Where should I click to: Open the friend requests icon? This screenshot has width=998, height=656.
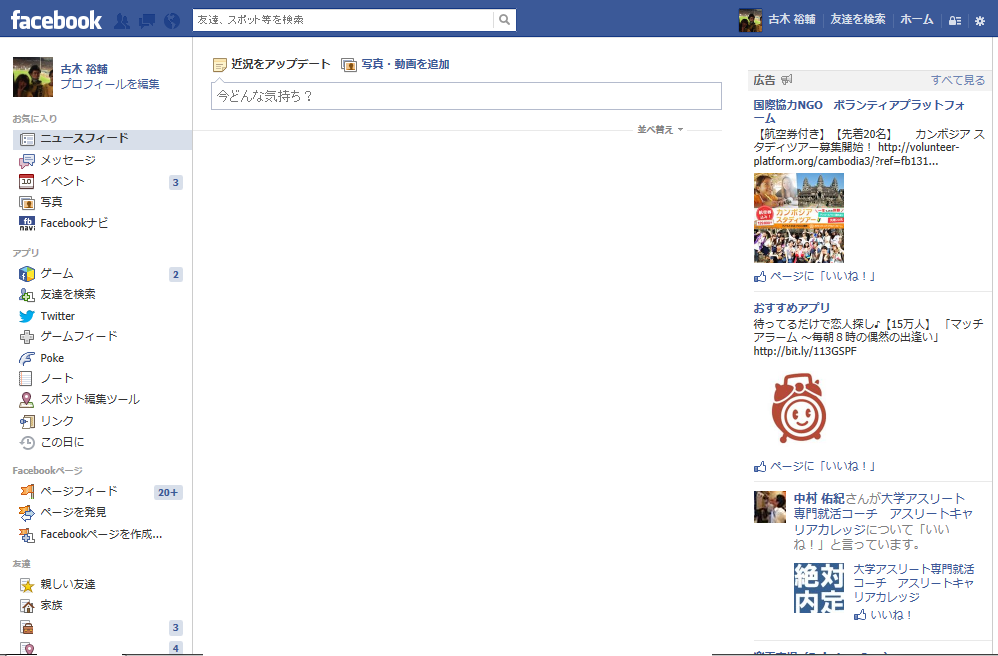pos(122,21)
